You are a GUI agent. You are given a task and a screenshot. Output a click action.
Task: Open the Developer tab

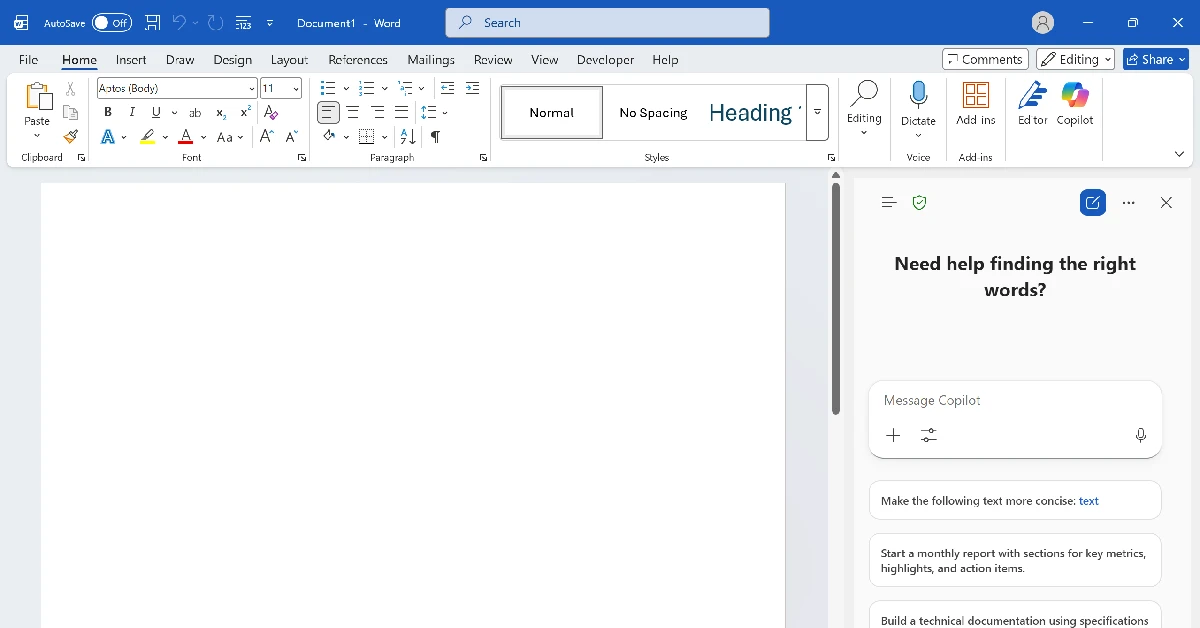[605, 59]
